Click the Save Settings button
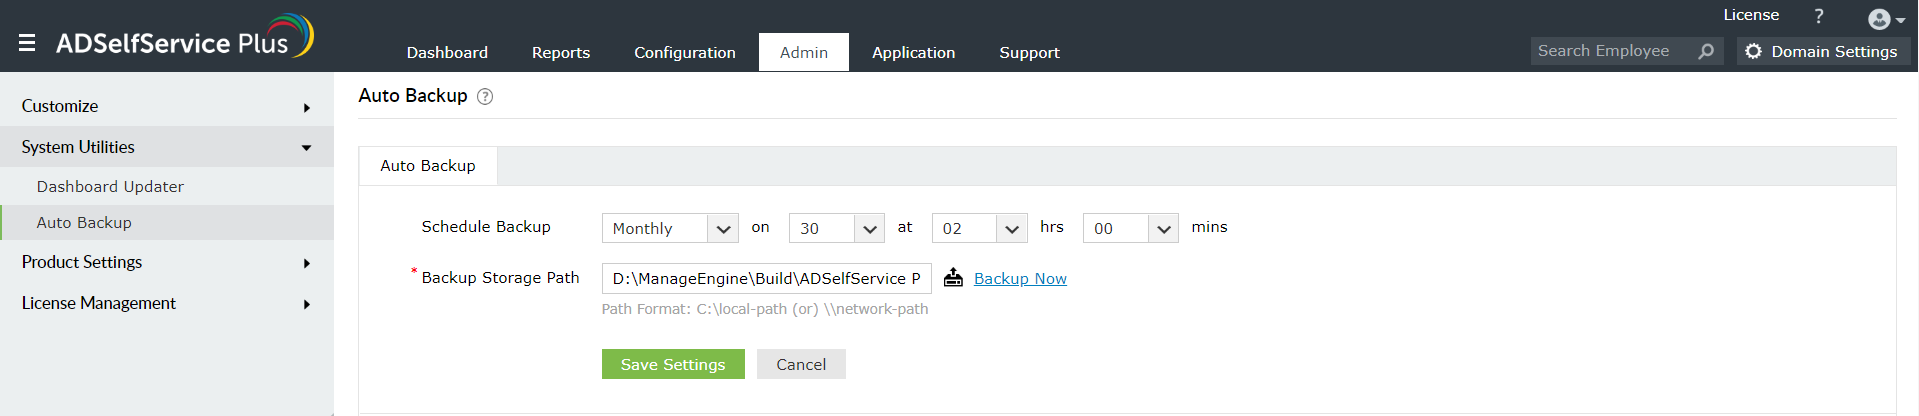This screenshot has width=1919, height=416. tap(673, 364)
